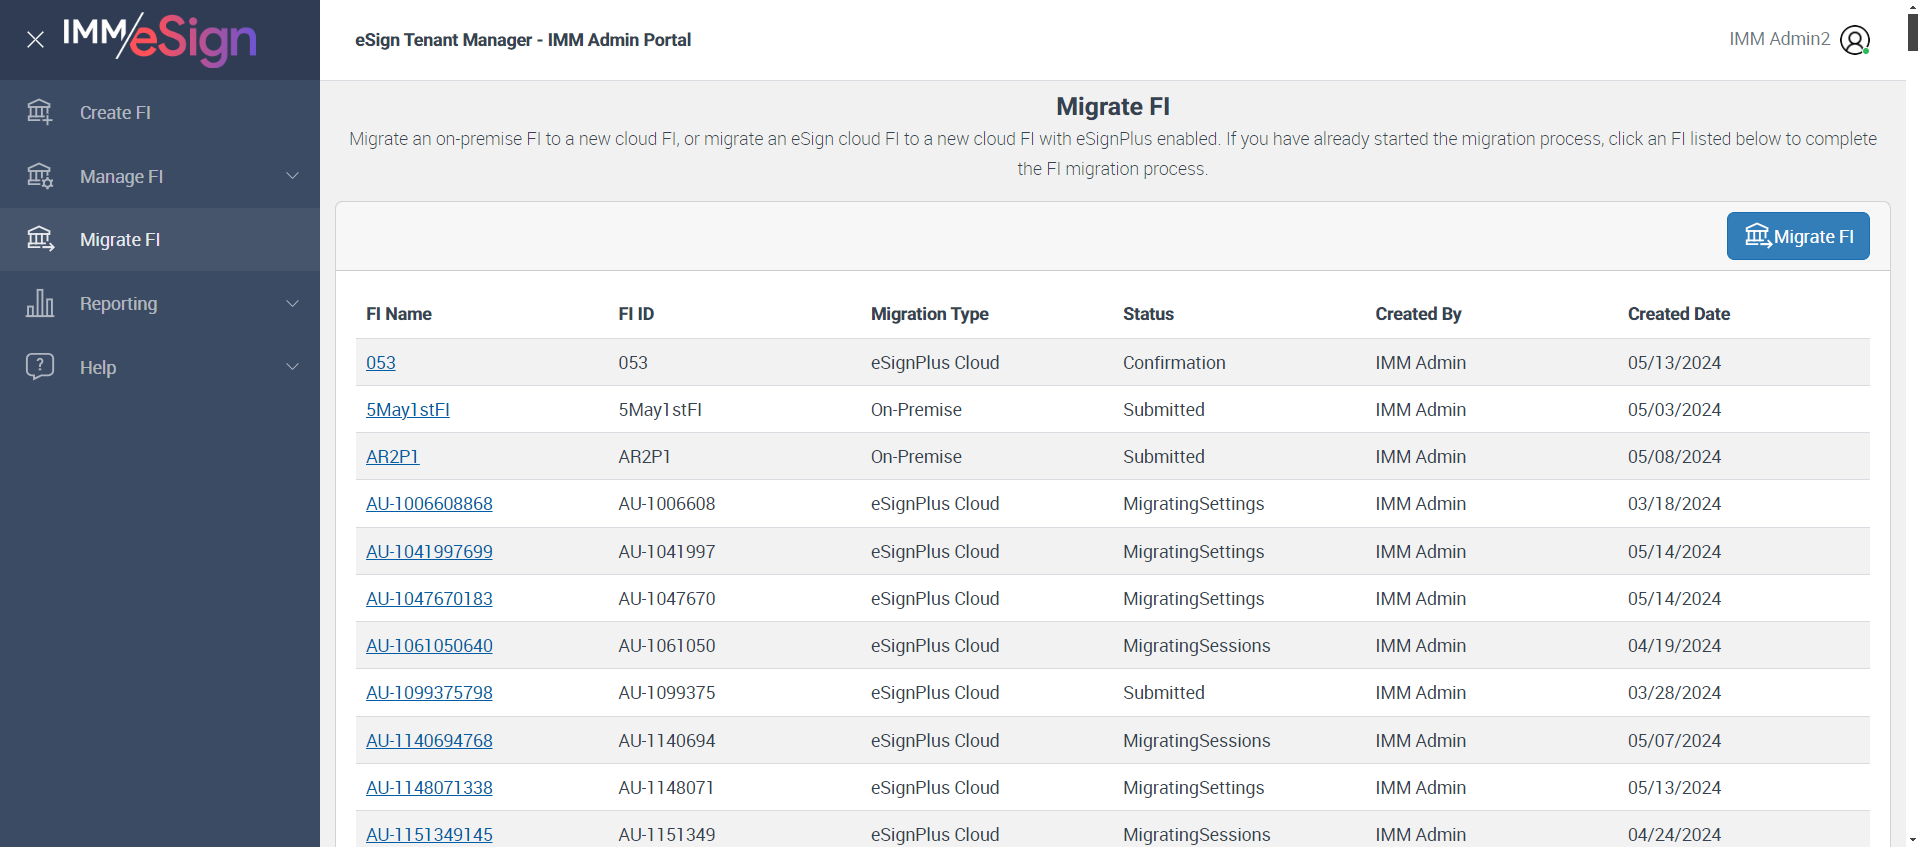The height and width of the screenshot is (847, 1920).
Task: Click the FI ID AU-1061050 cell
Action: click(667, 646)
